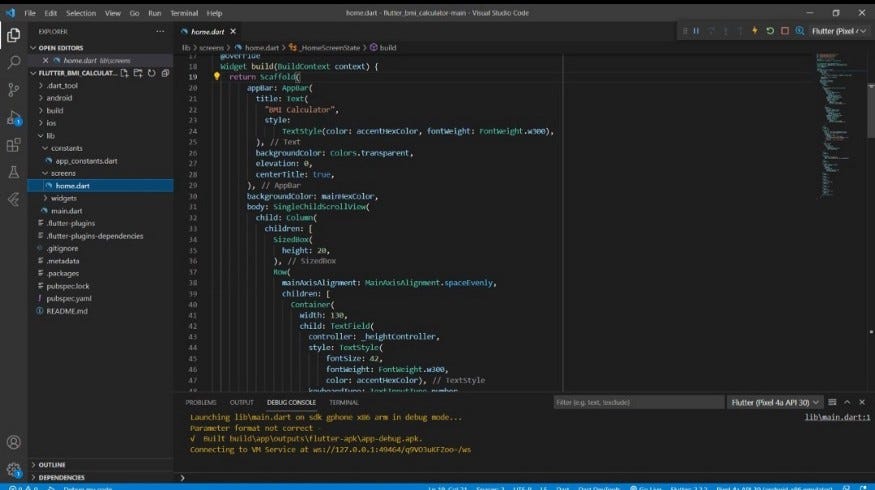Refresh the explorer file tree
Viewport: 875px width, 490px height.
[x=152, y=73]
